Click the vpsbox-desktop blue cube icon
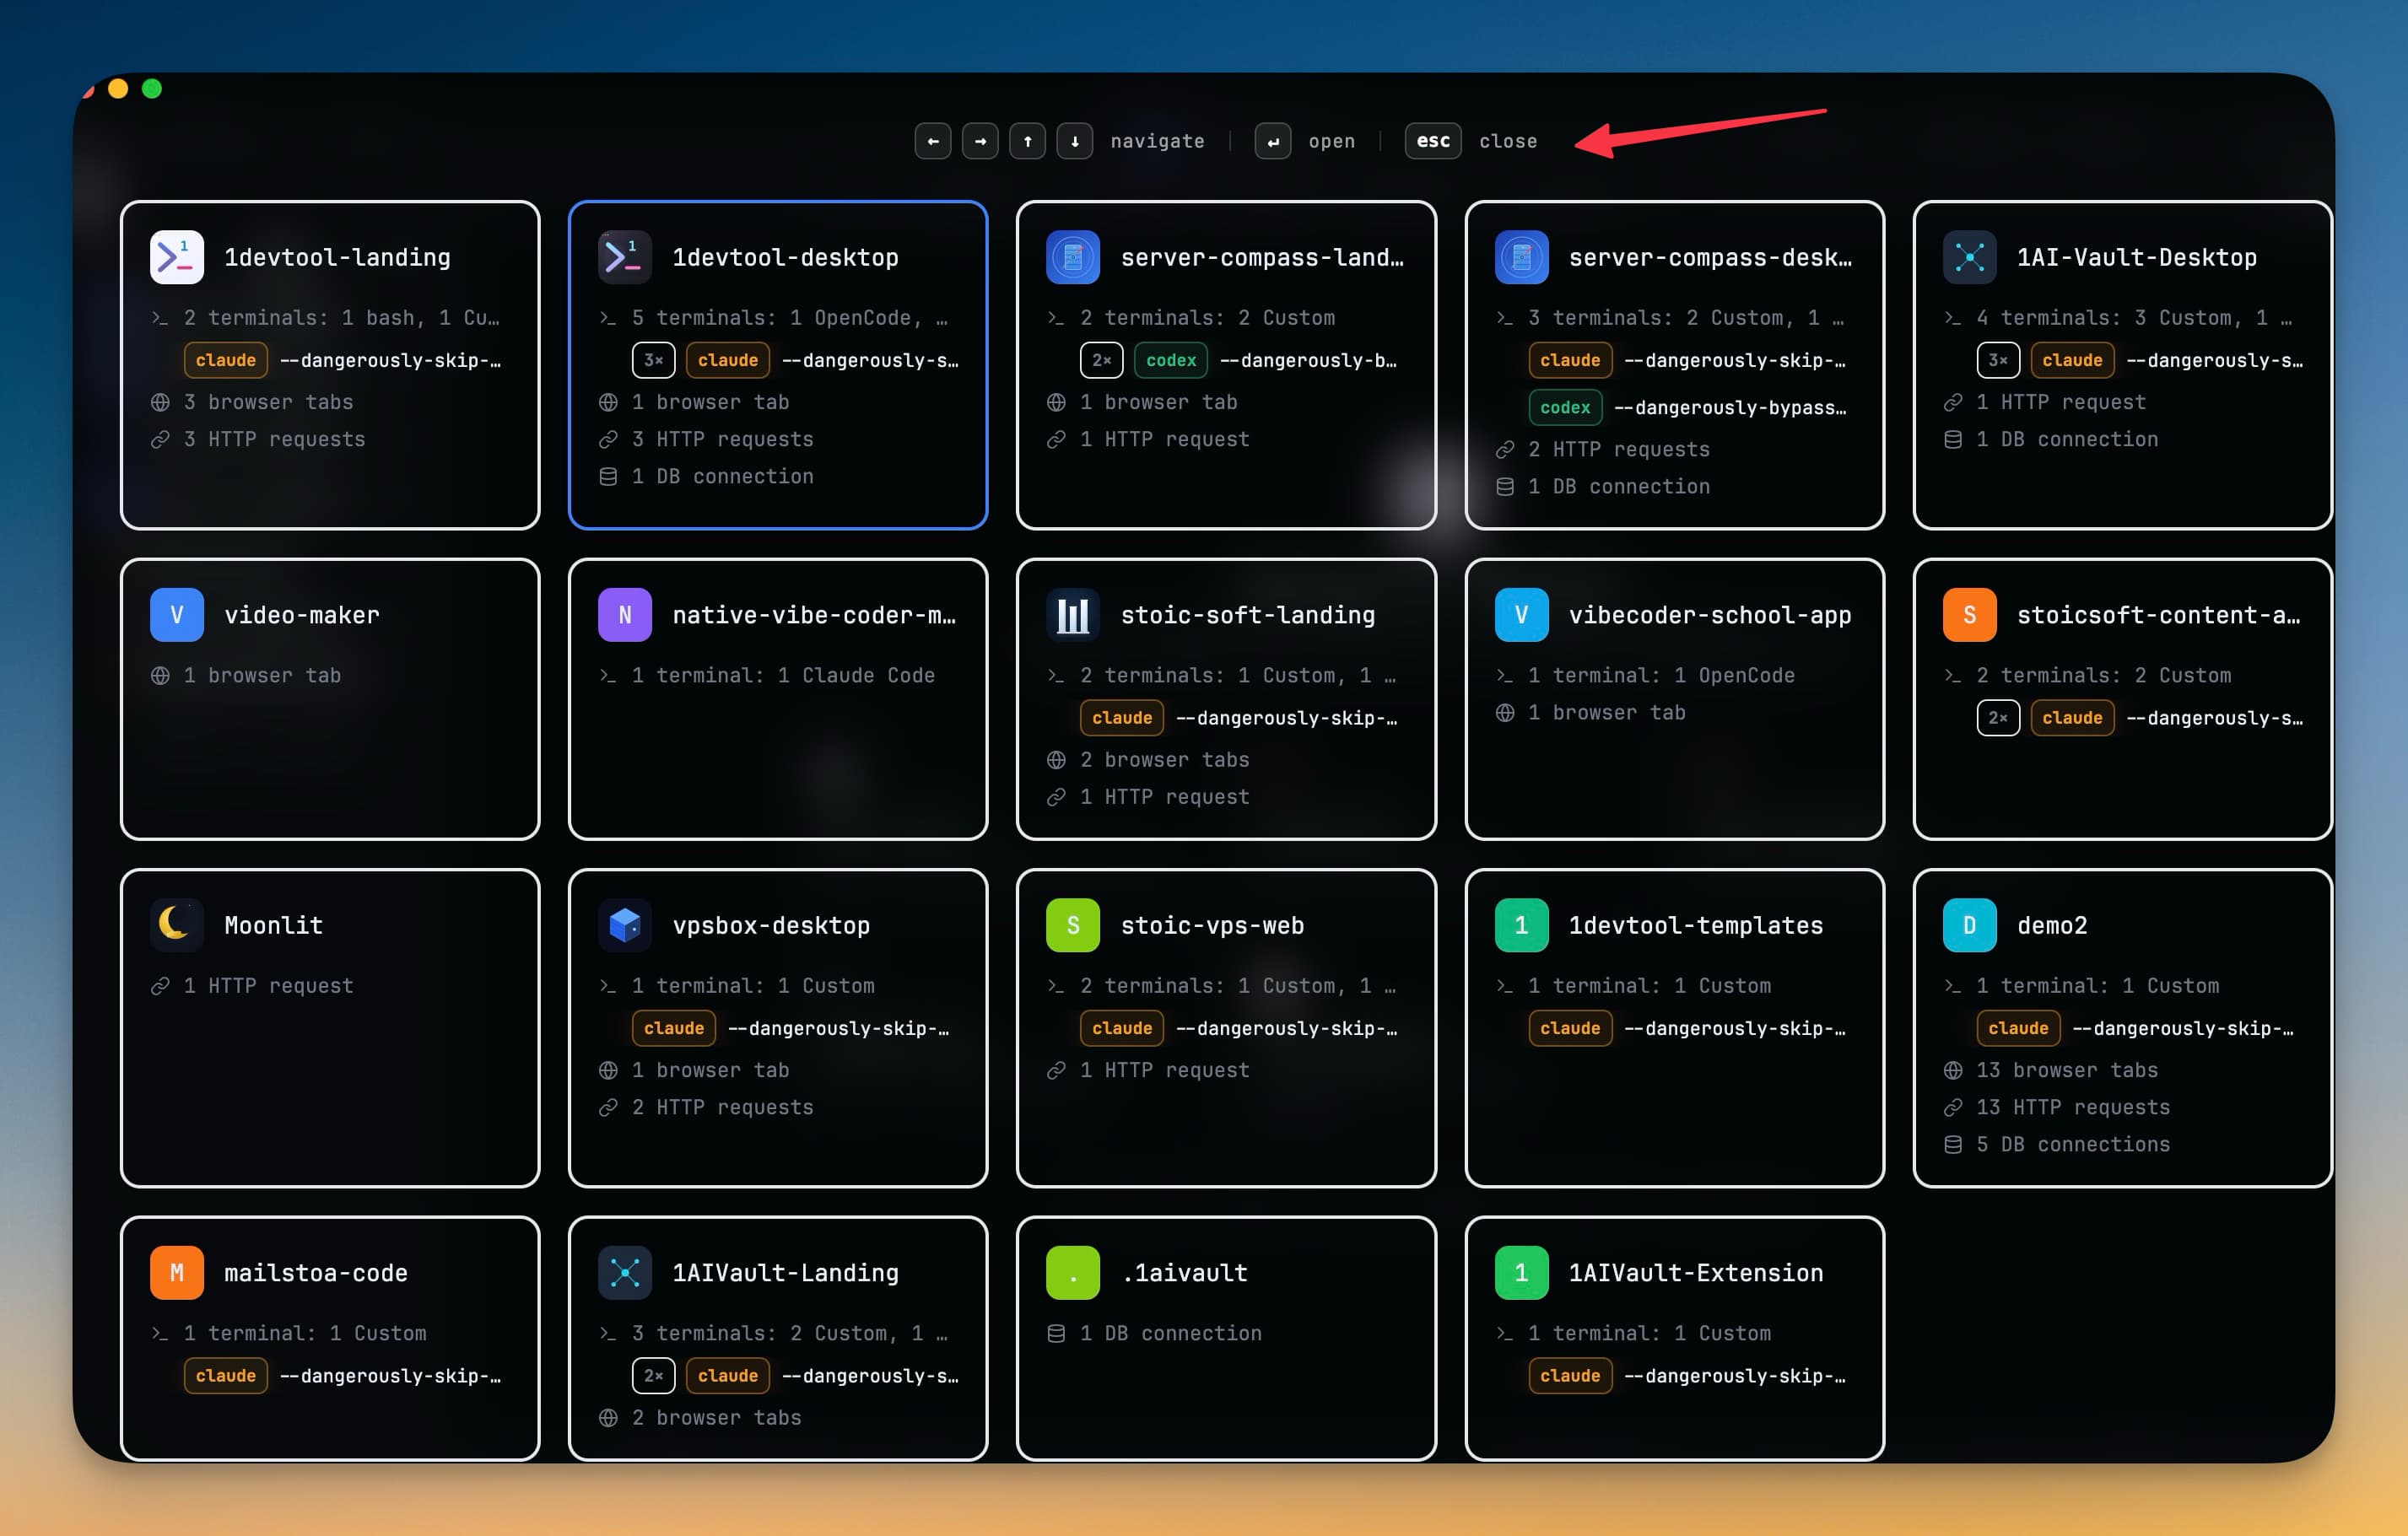2408x1536 pixels. pos(625,925)
